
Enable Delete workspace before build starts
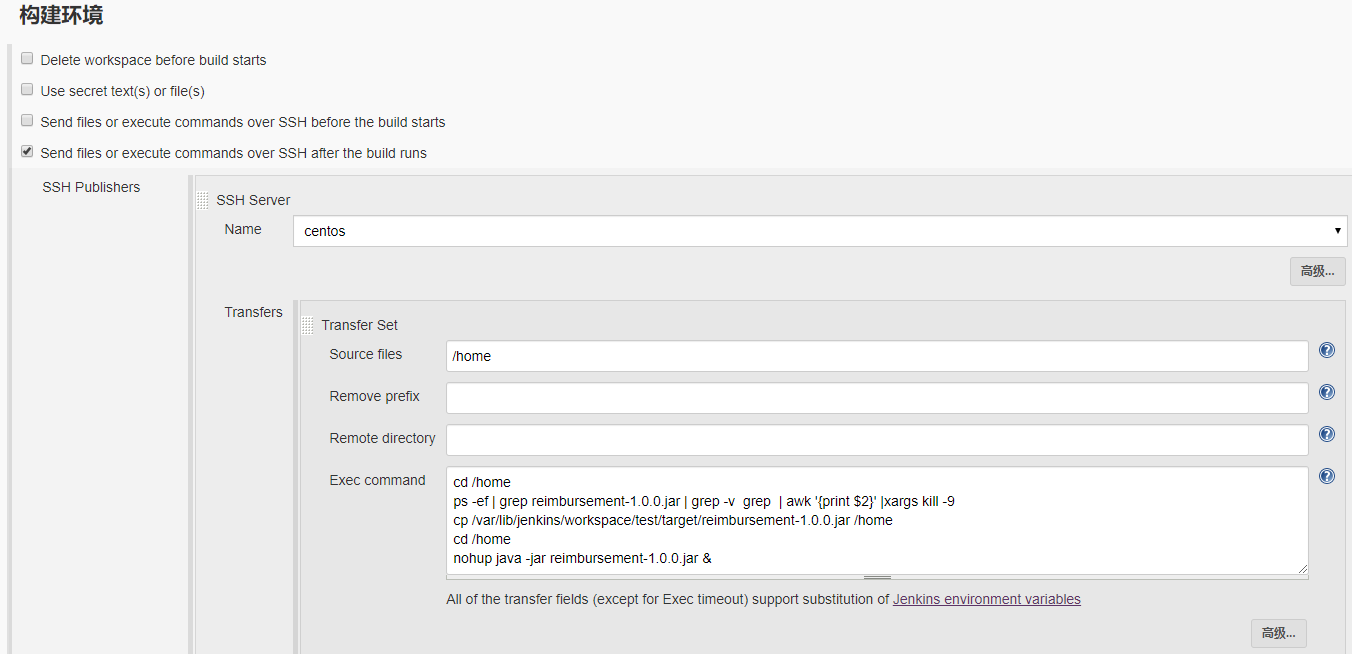tap(27, 59)
